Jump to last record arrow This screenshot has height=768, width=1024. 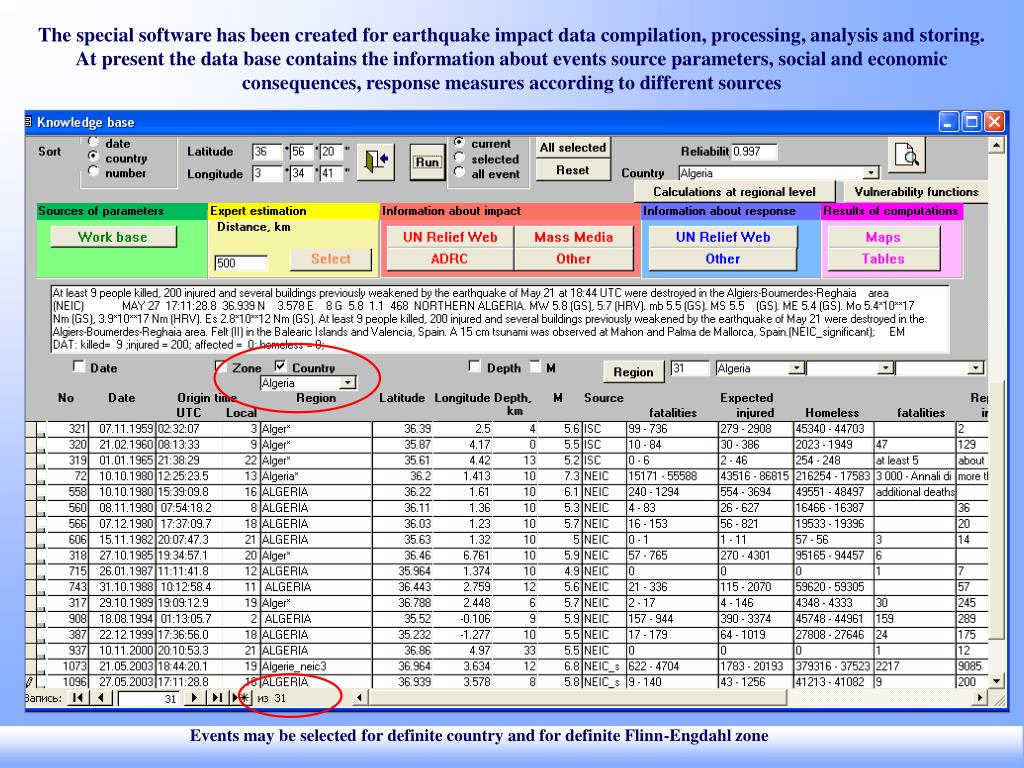[217, 698]
